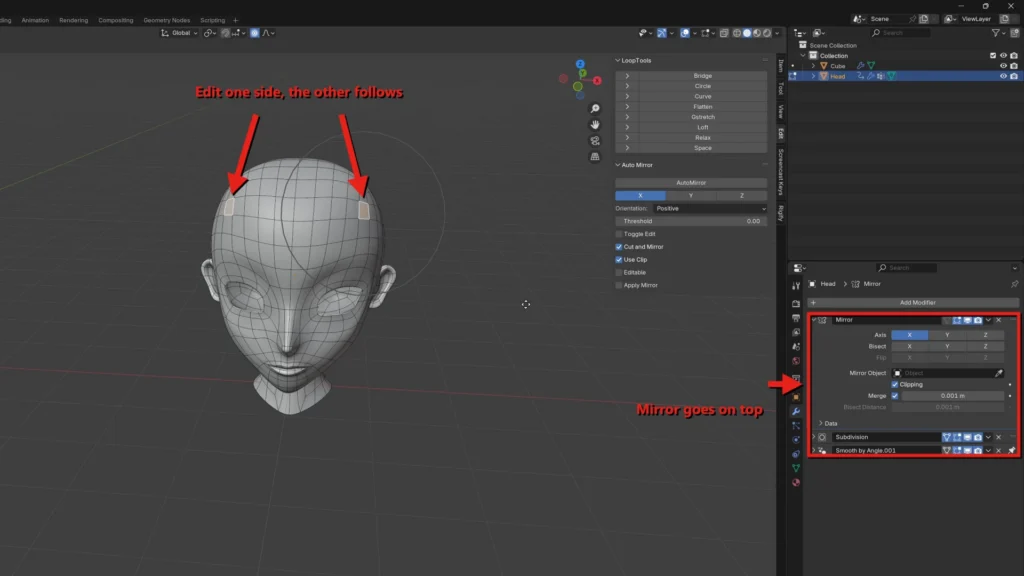
Task: Toggle the camera view icon in viewport
Action: click(x=595, y=140)
